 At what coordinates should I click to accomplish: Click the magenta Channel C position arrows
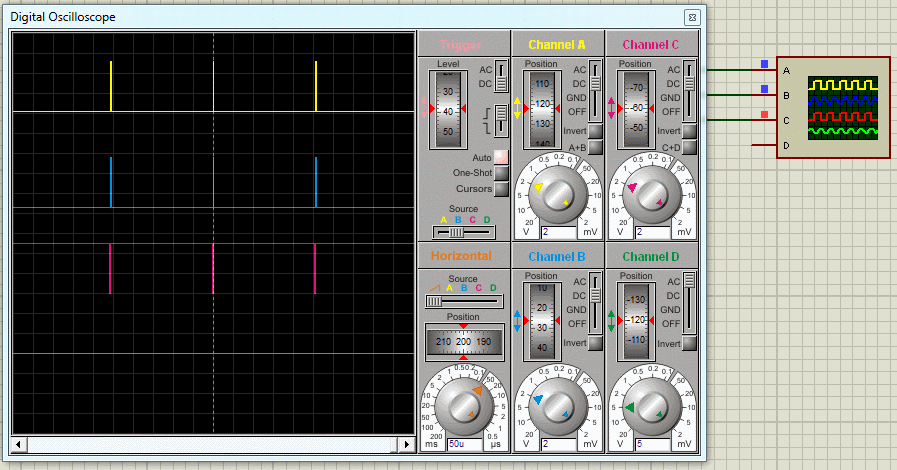[x=612, y=108]
